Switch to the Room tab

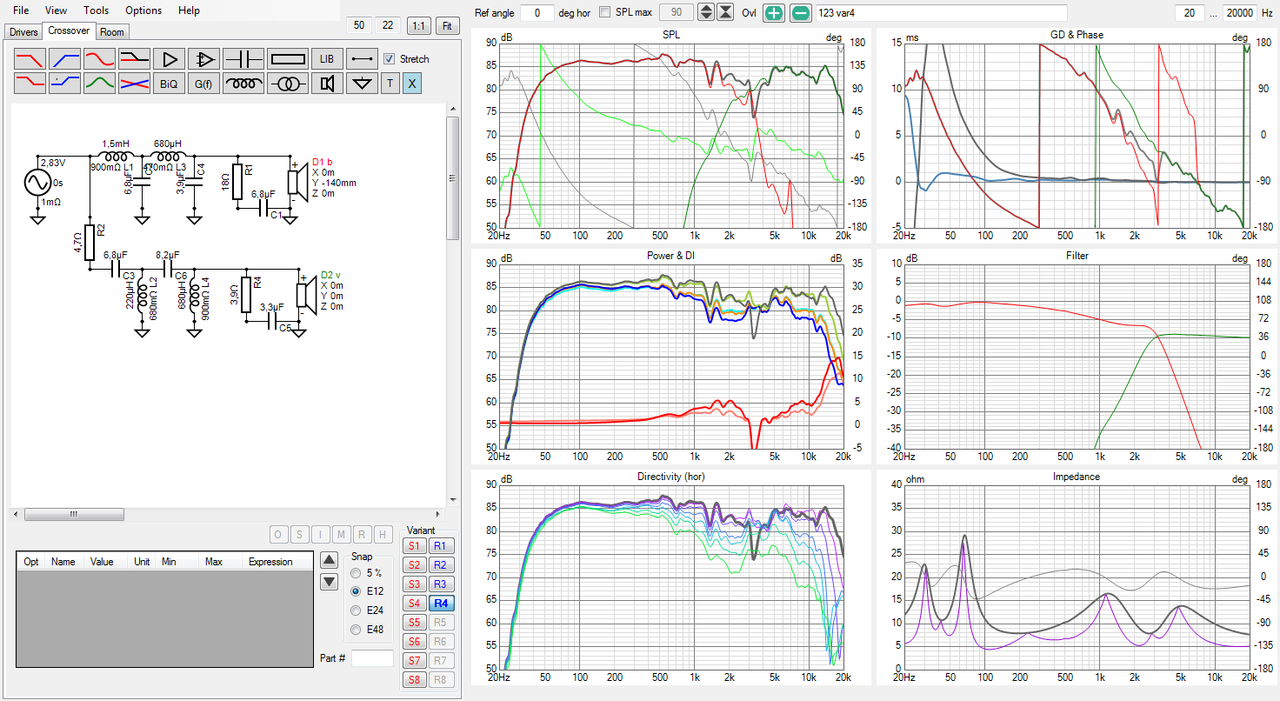coord(112,32)
